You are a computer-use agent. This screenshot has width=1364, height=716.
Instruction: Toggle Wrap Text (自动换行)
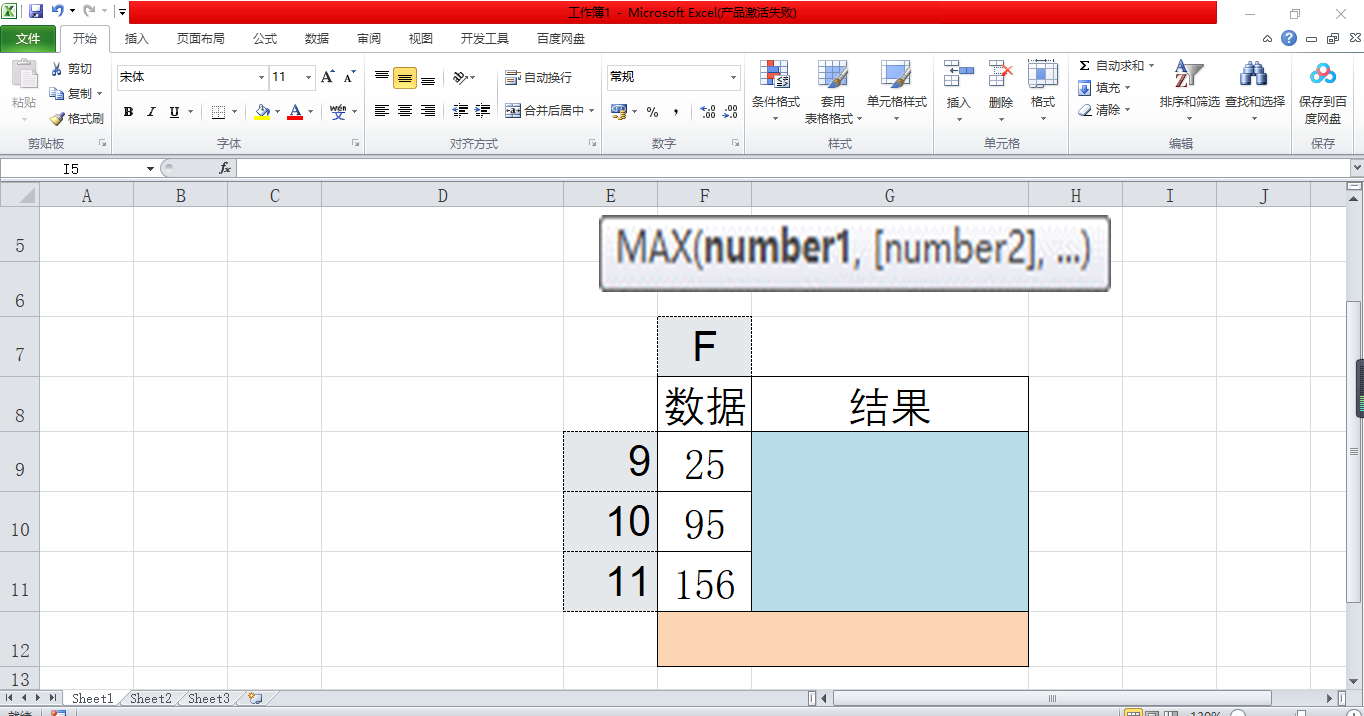coord(539,77)
